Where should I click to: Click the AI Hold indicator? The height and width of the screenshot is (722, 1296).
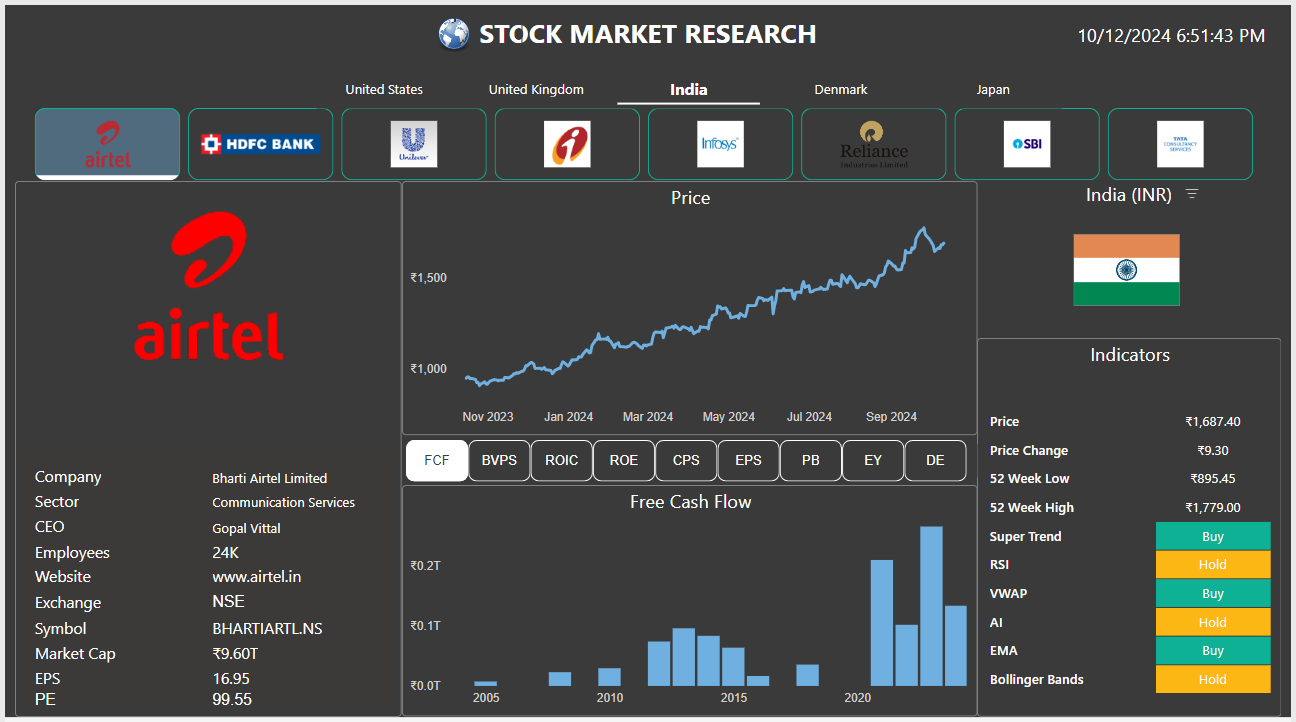(1213, 622)
